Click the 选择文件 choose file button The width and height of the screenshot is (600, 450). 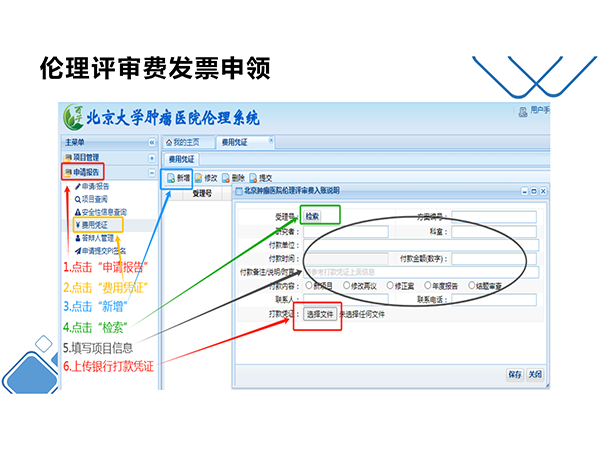click(320, 314)
